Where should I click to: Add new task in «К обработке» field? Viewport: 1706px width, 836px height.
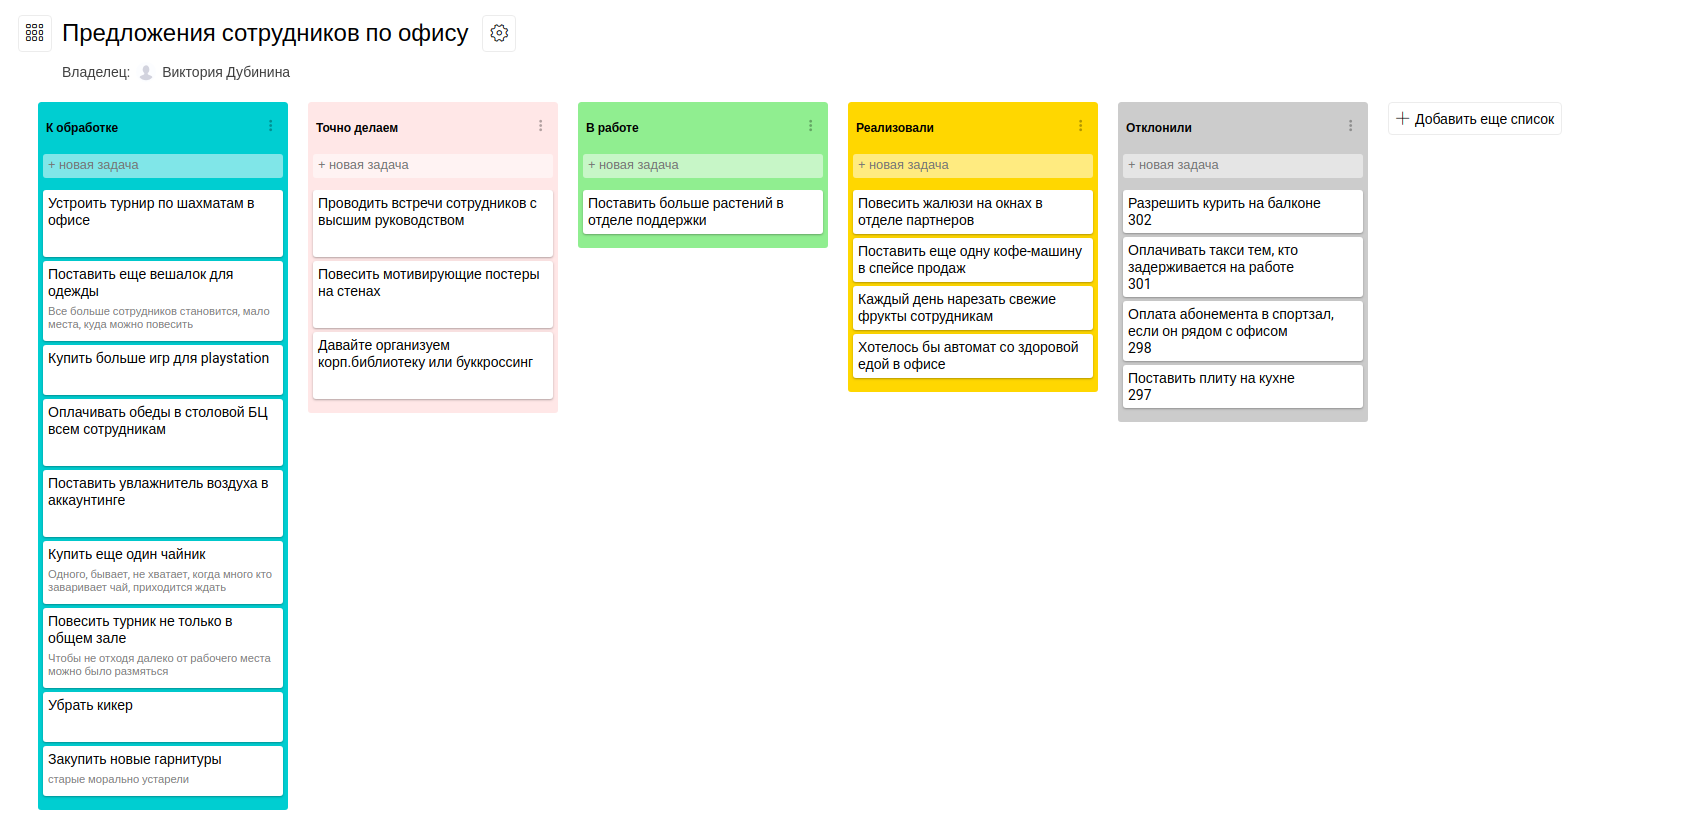pos(163,165)
